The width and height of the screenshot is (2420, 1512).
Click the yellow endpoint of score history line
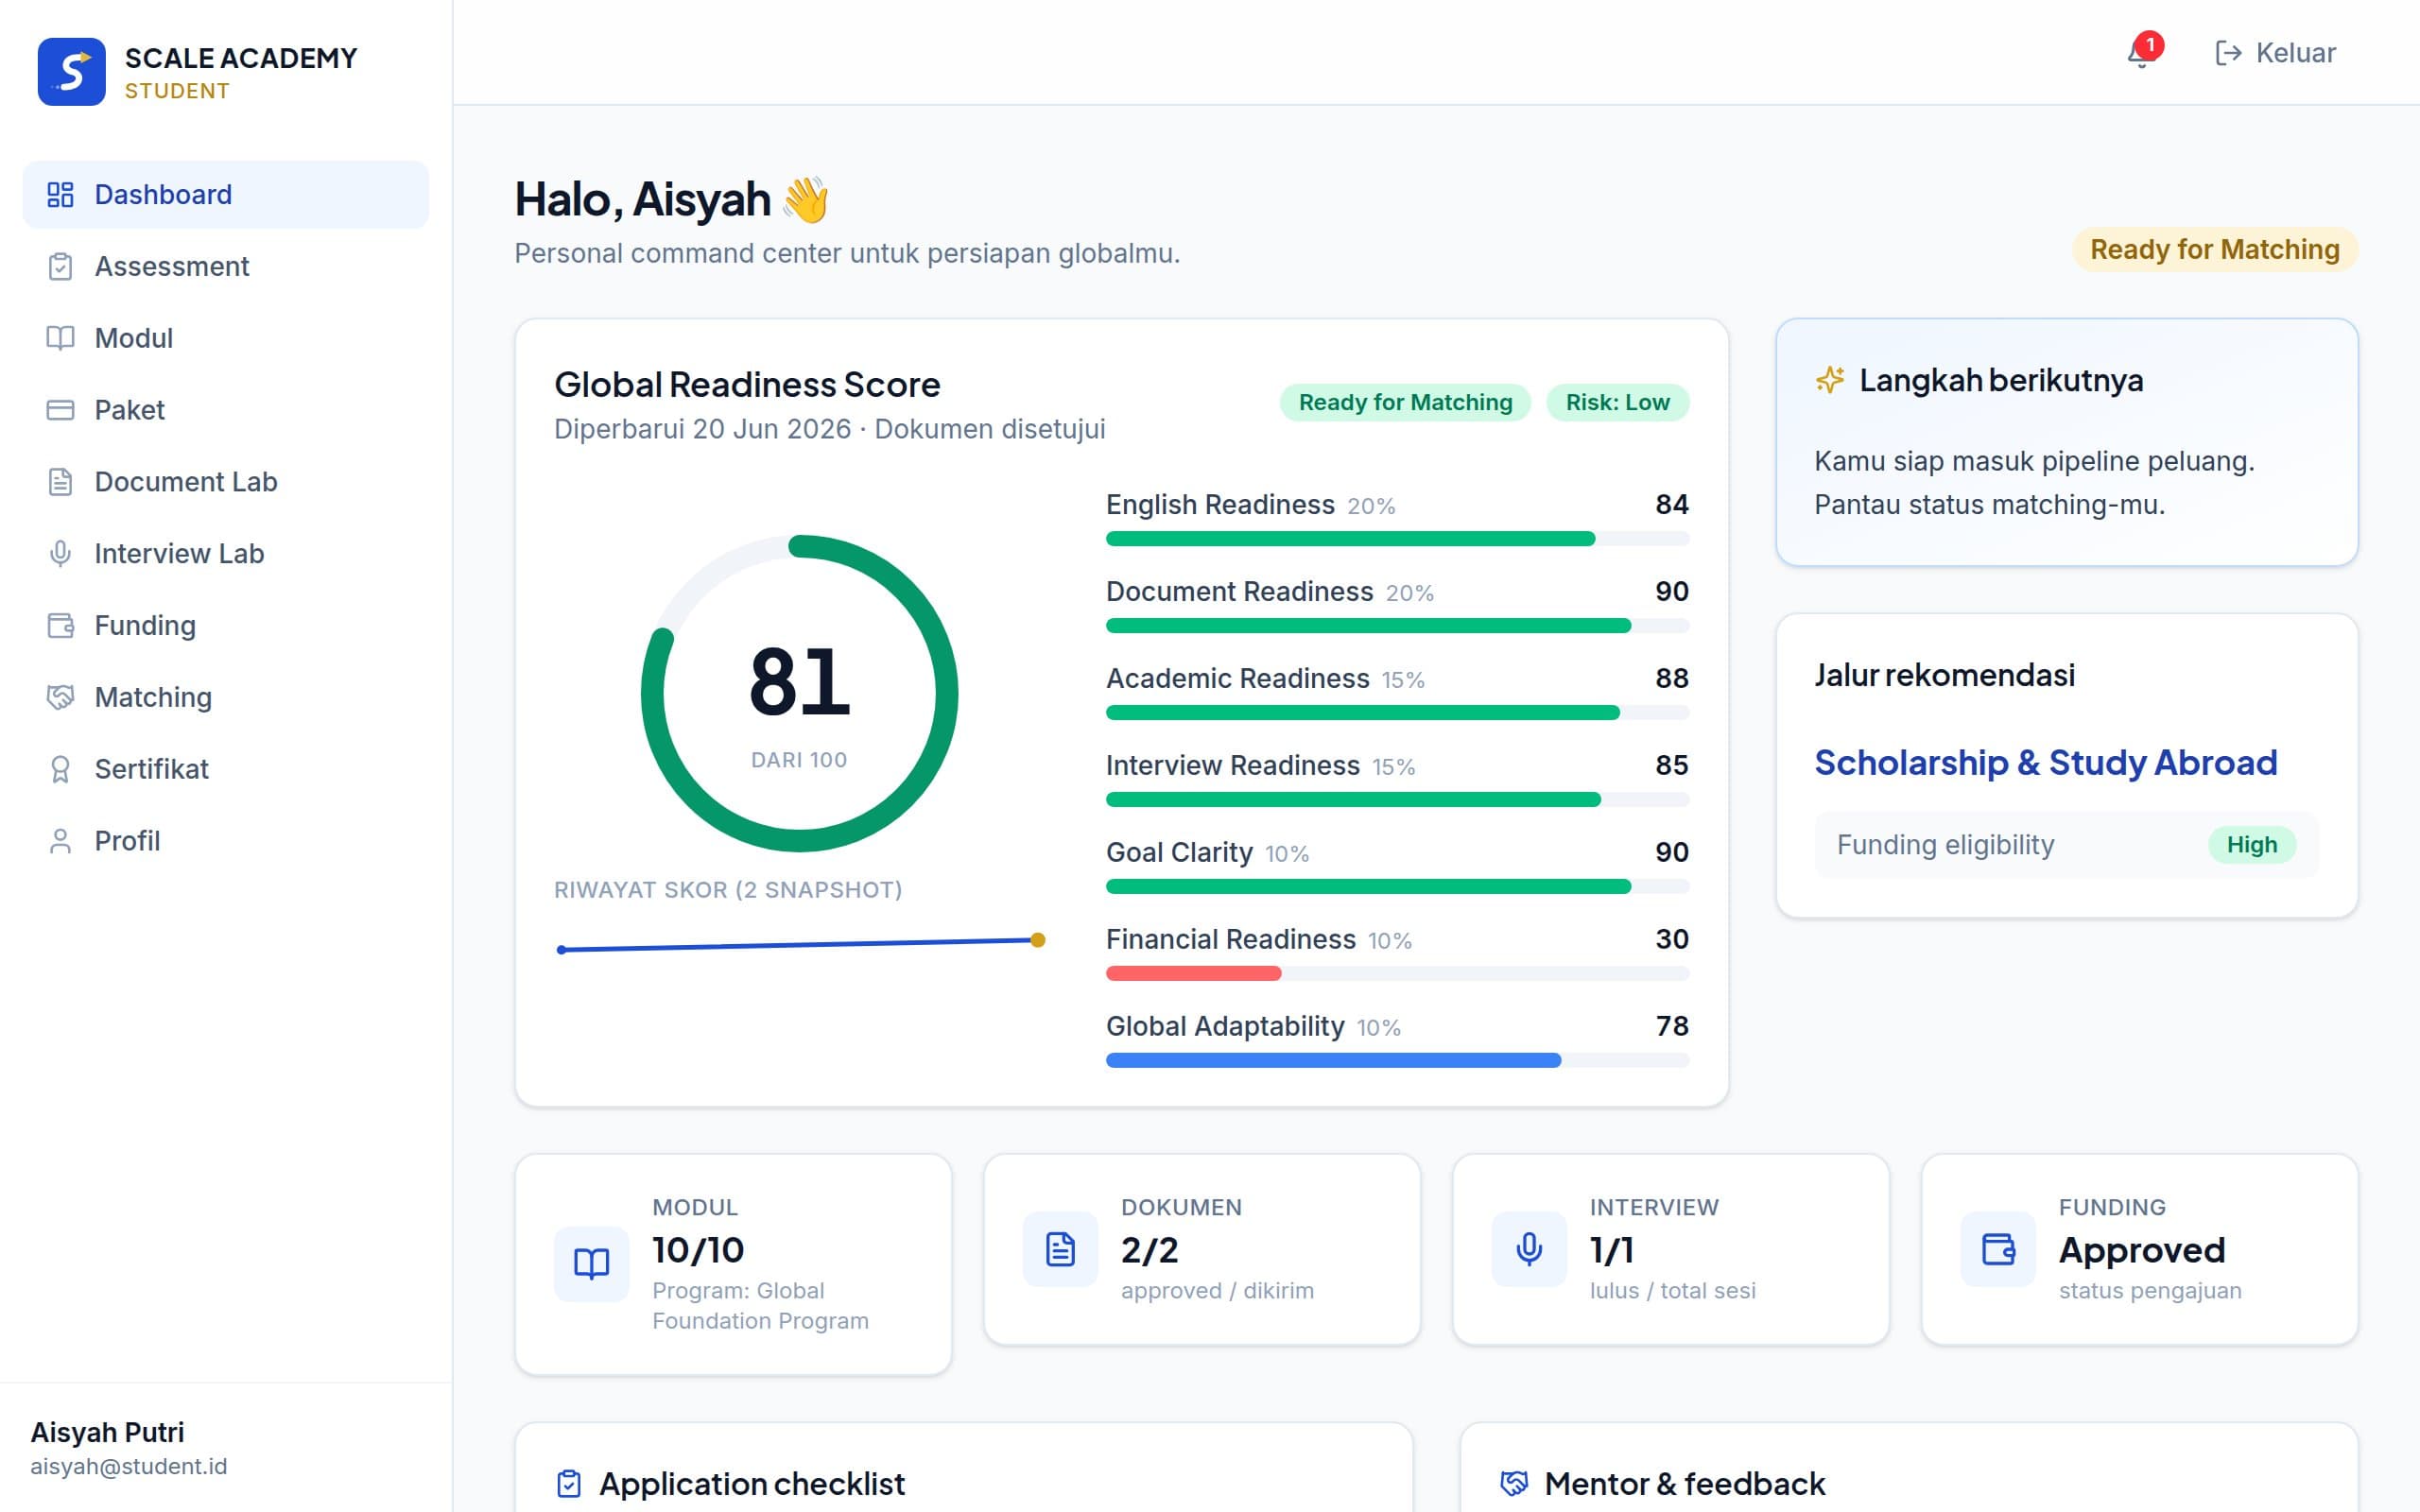click(1038, 940)
